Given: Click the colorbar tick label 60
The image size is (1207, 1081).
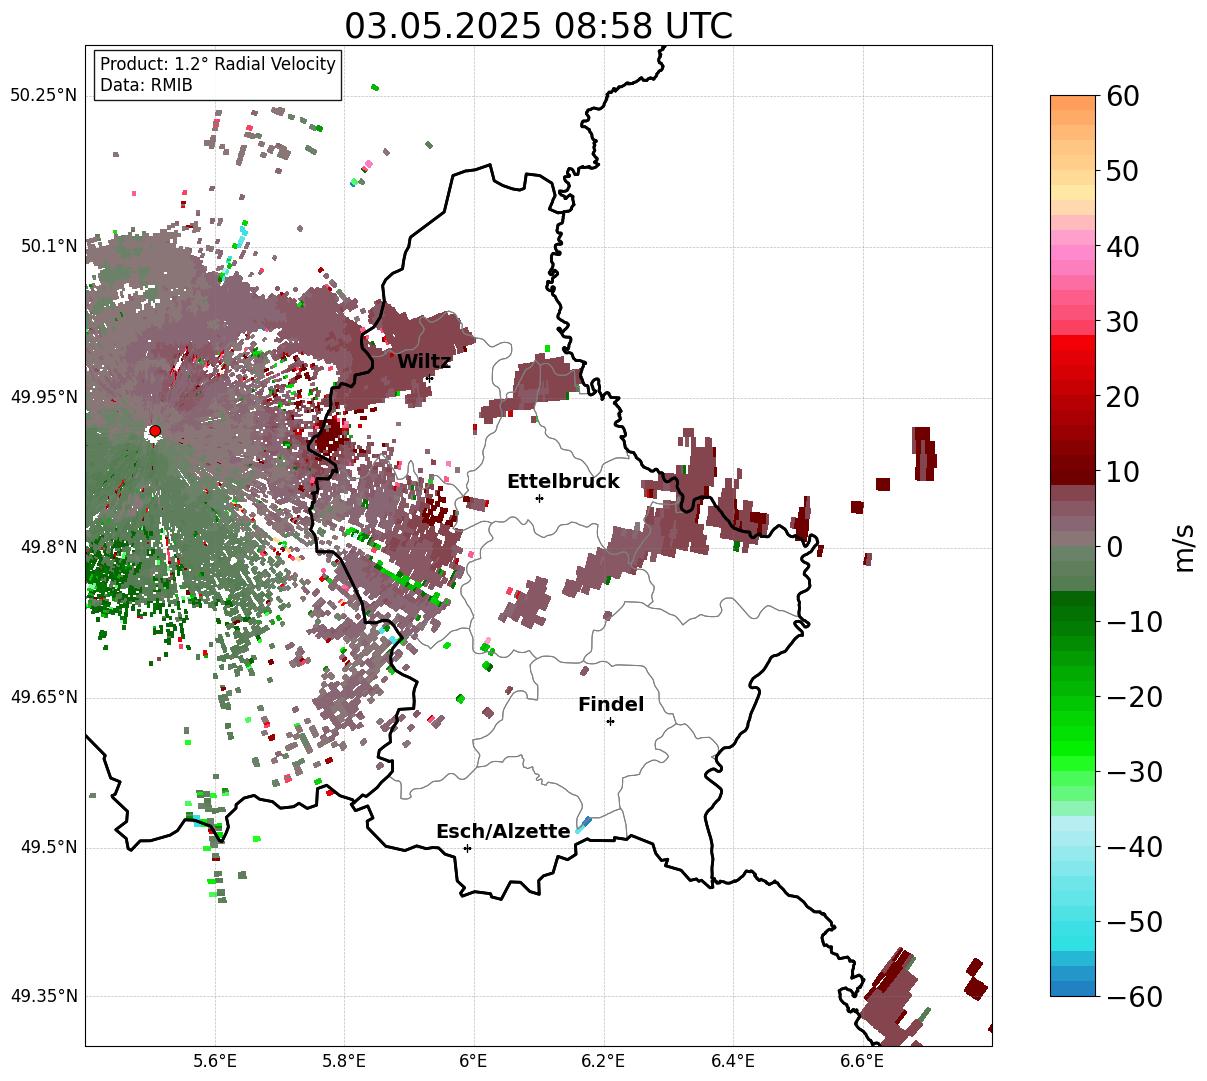Looking at the screenshot, I should (1122, 96).
